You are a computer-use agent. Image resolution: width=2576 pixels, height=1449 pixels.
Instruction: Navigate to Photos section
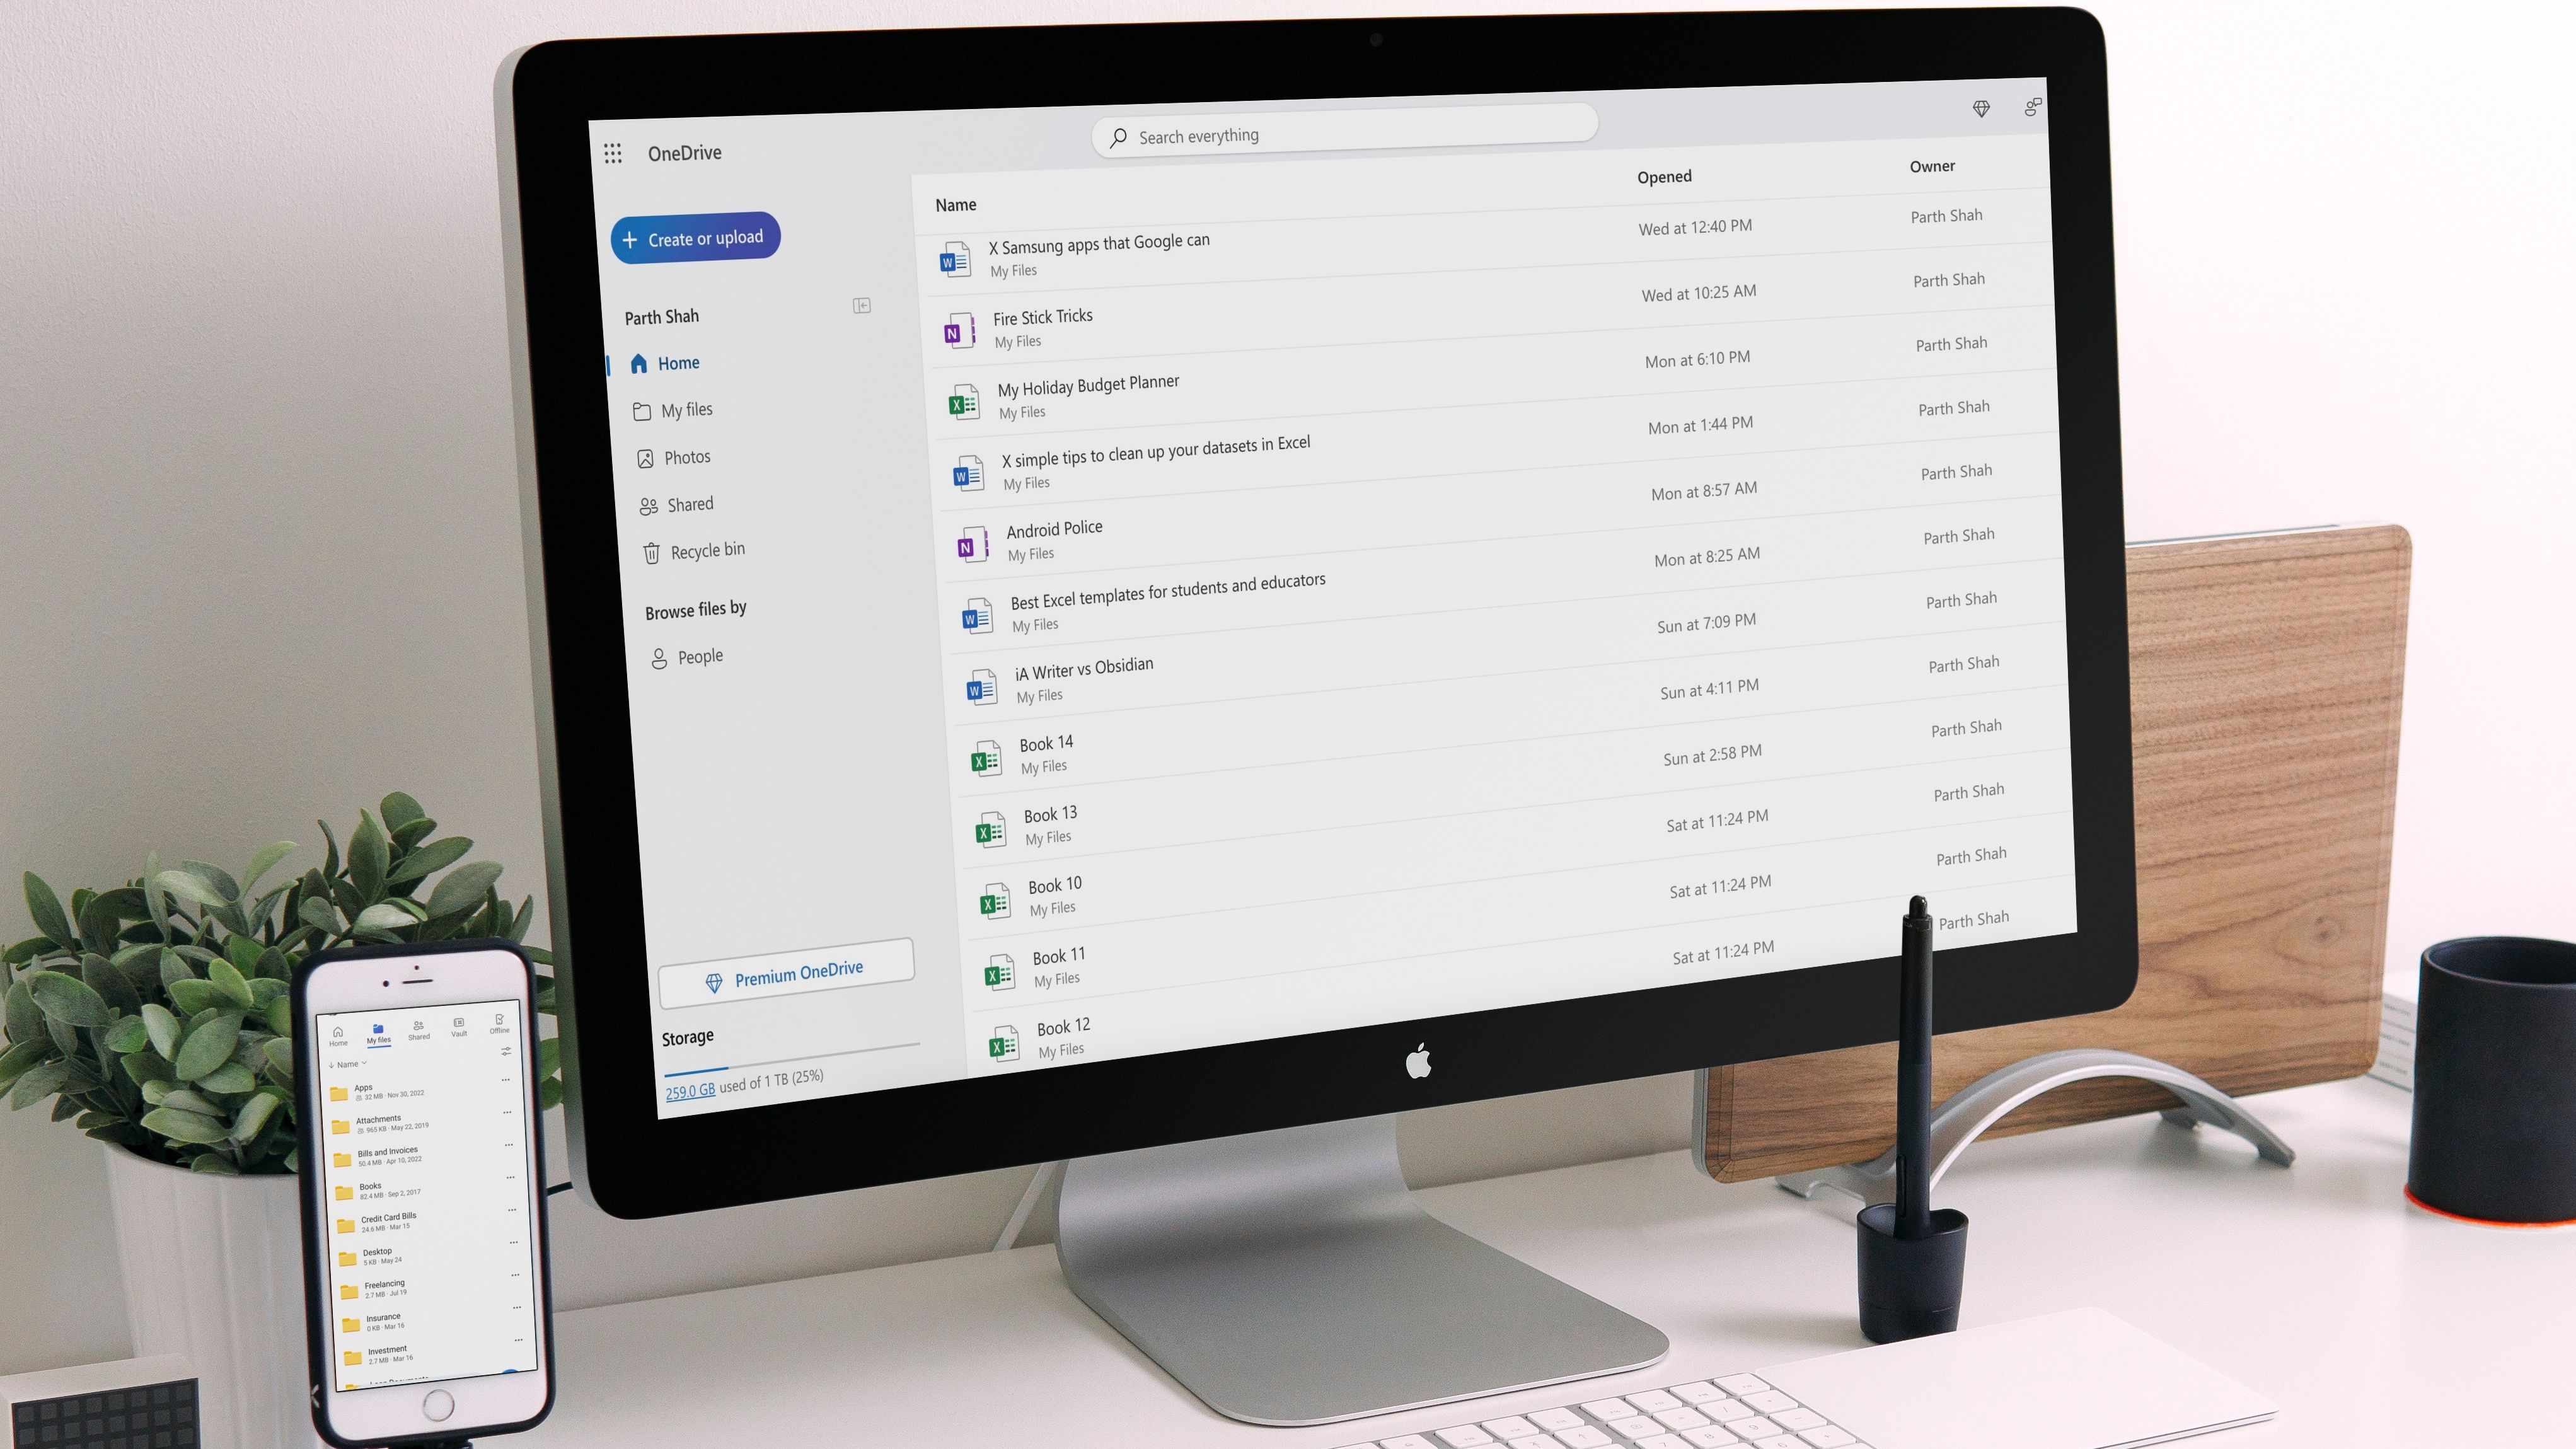tap(686, 456)
